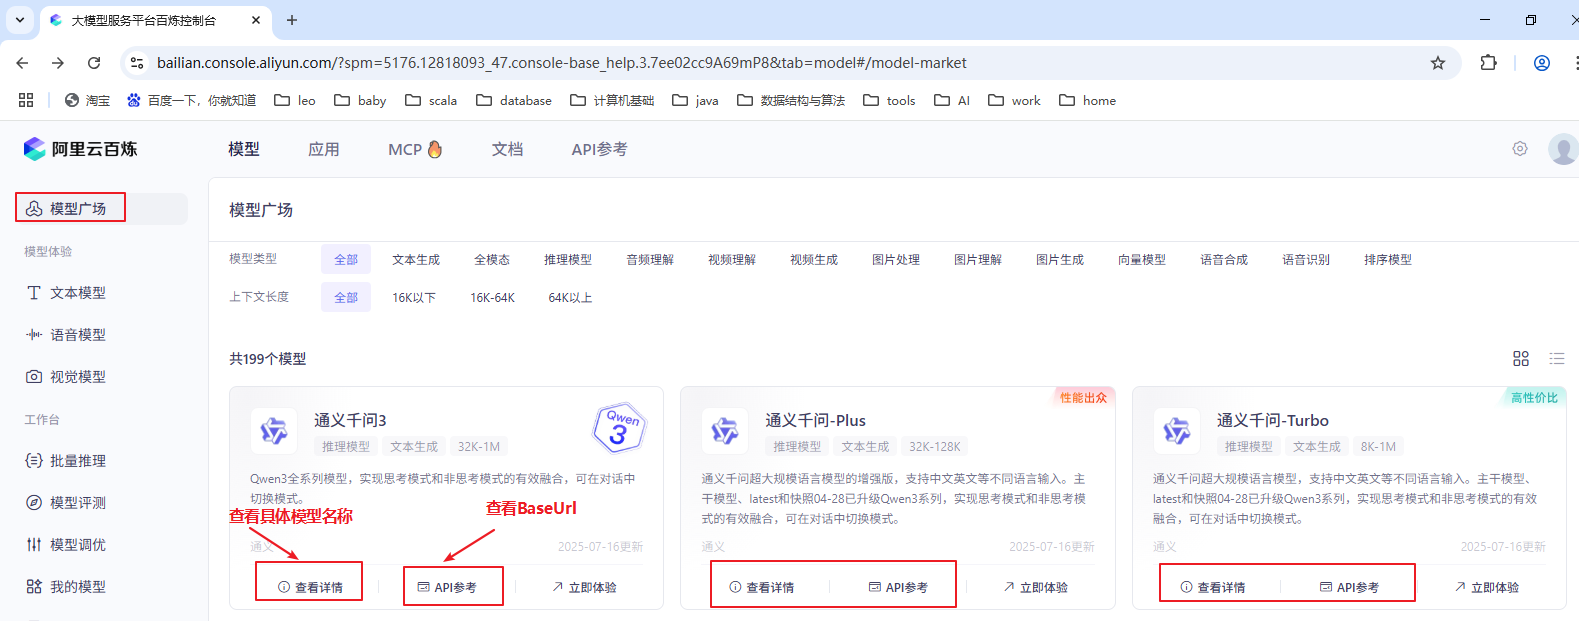Screen dimensions: 1579x621
Task: Select the 模型 top navigation tab
Action: [x=244, y=149]
